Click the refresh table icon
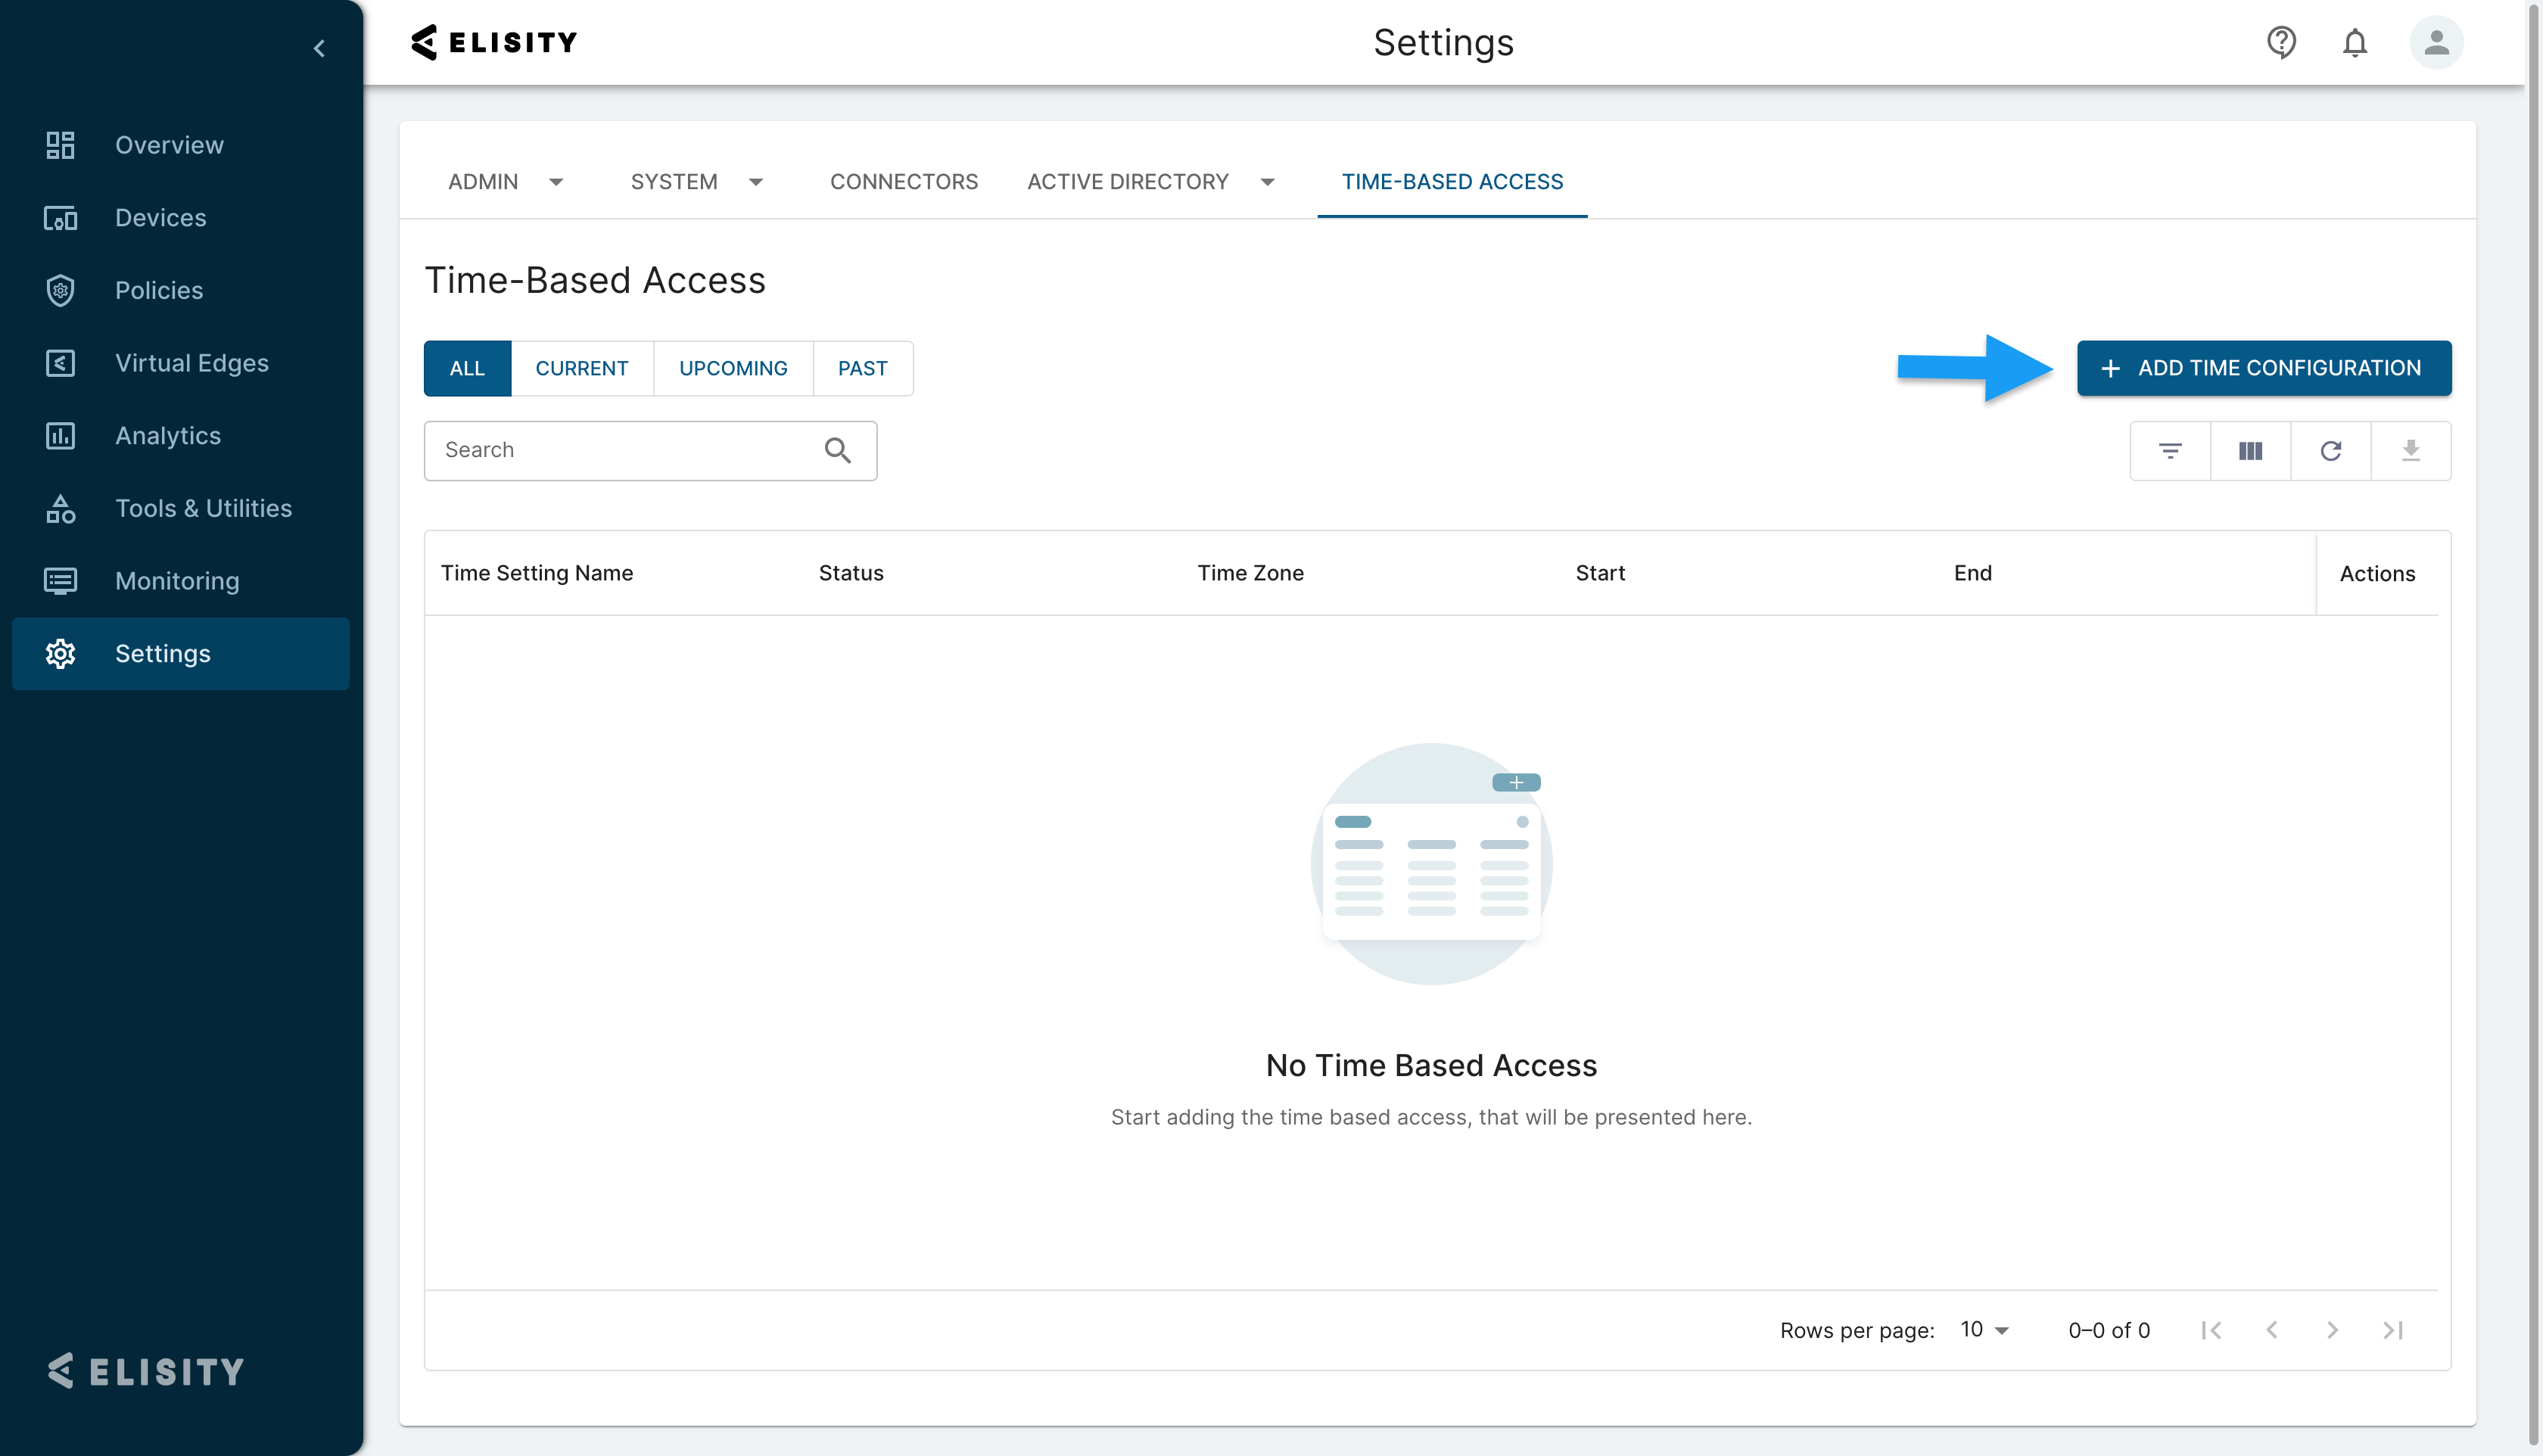Image resolution: width=2543 pixels, height=1456 pixels. [2330, 451]
